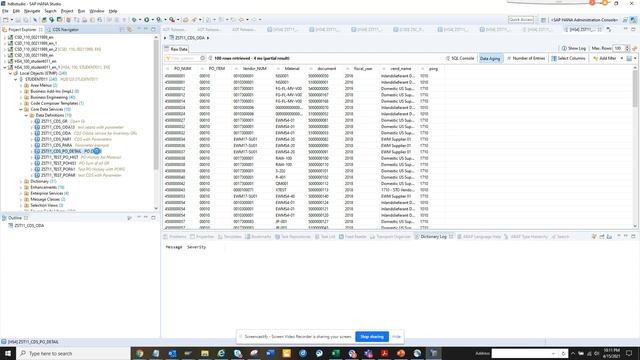
Task: Click the taskbar search box
Action: click(x=73, y=353)
